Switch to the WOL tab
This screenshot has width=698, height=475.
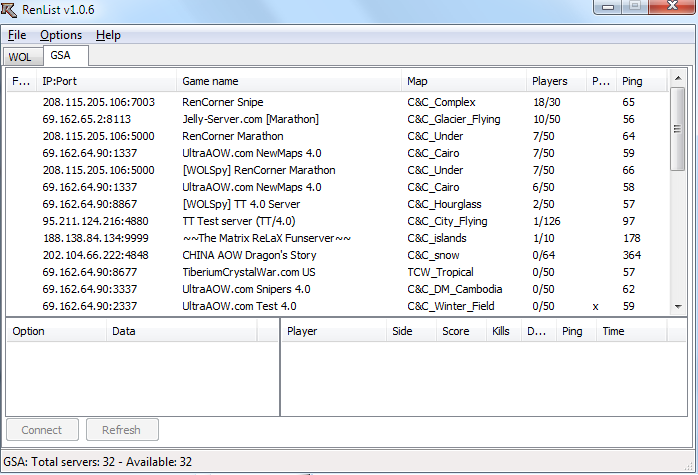[x=20, y=57]
